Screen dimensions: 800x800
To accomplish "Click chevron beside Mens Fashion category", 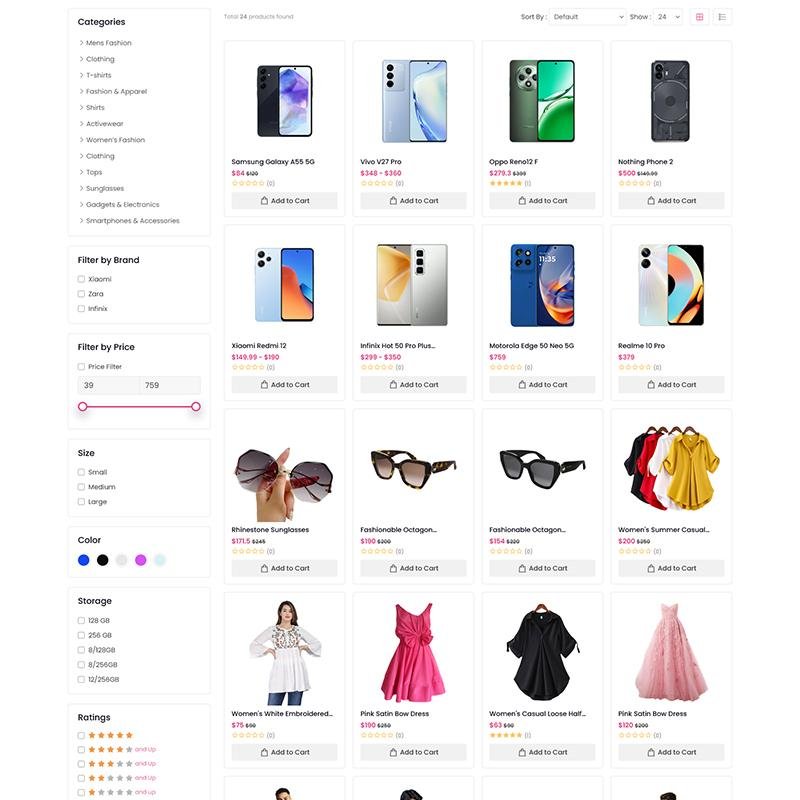I will pyautogui.click(x=81, y=43).
